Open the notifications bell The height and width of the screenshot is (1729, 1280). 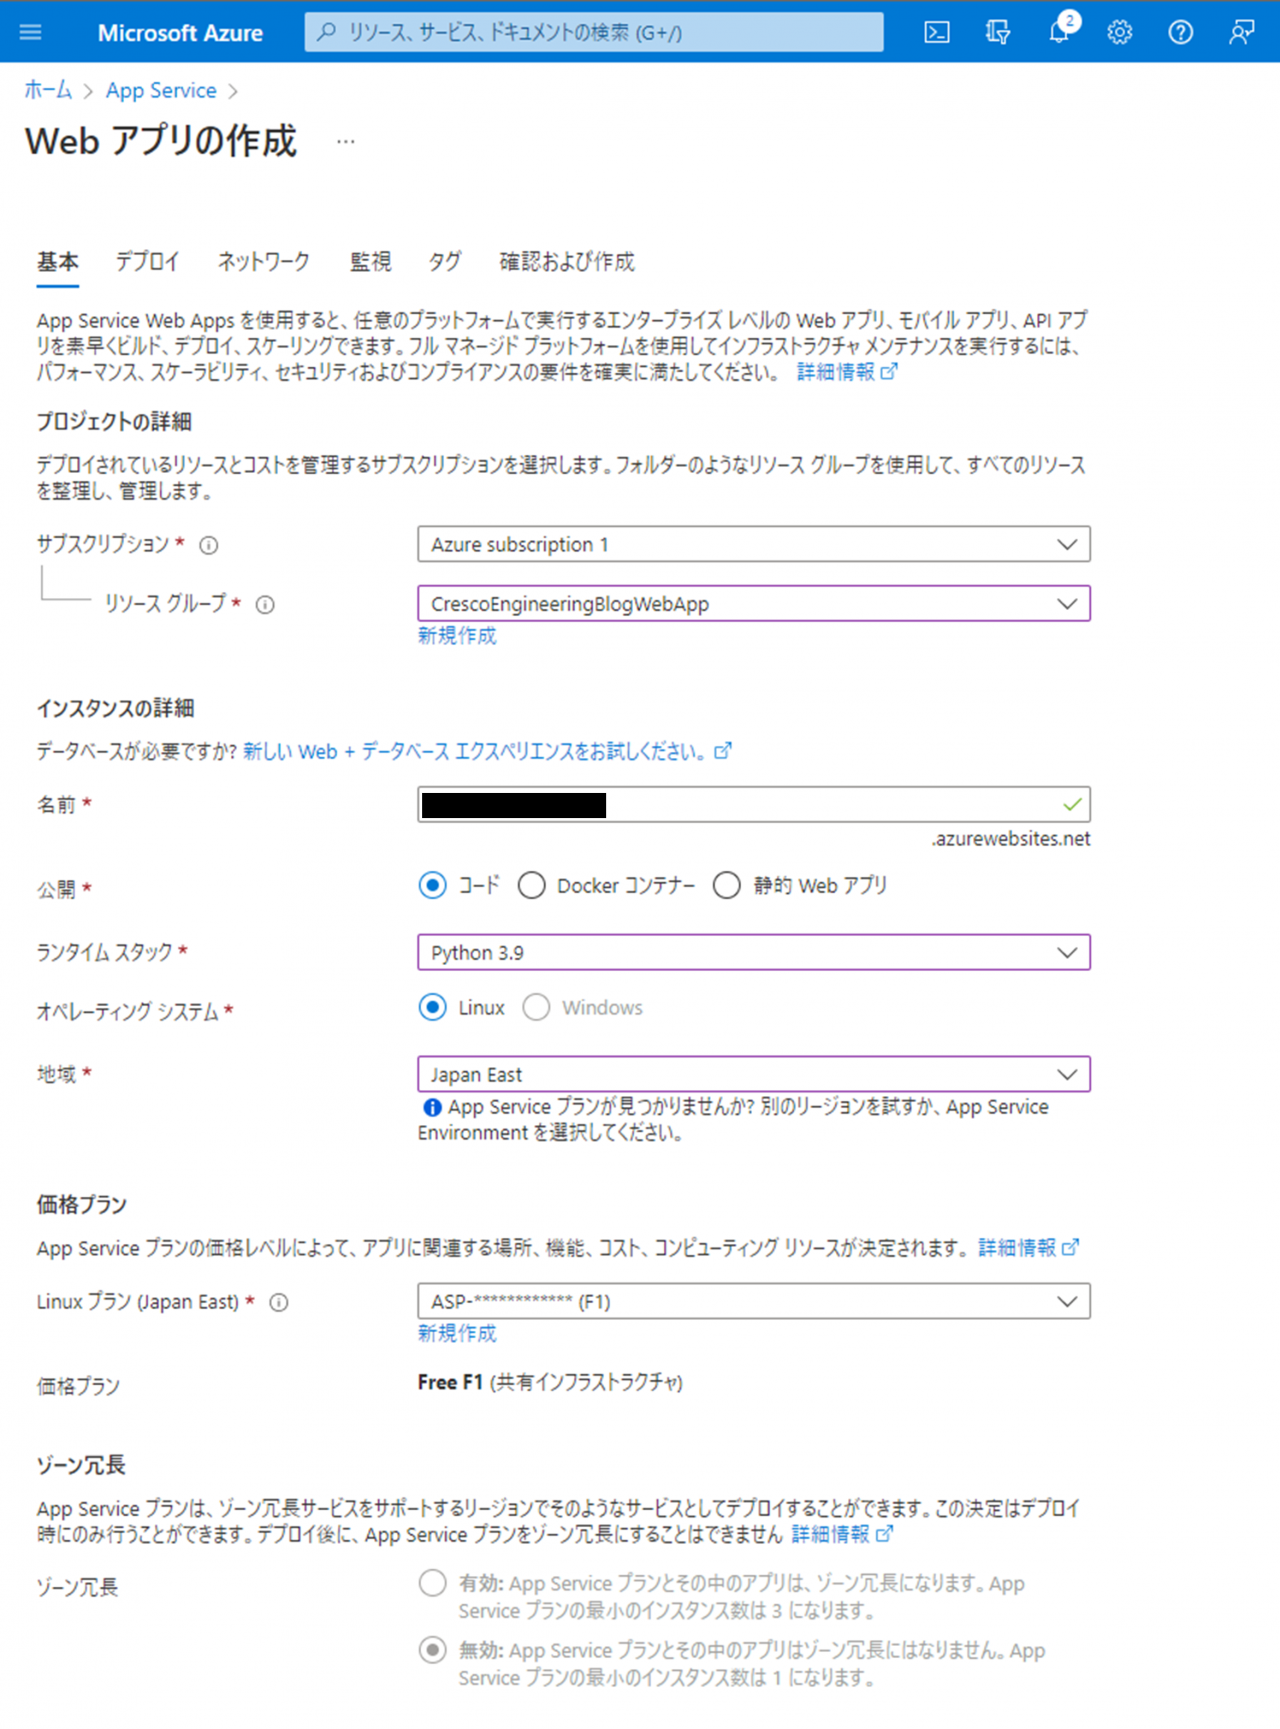(x=1059, y=32)
